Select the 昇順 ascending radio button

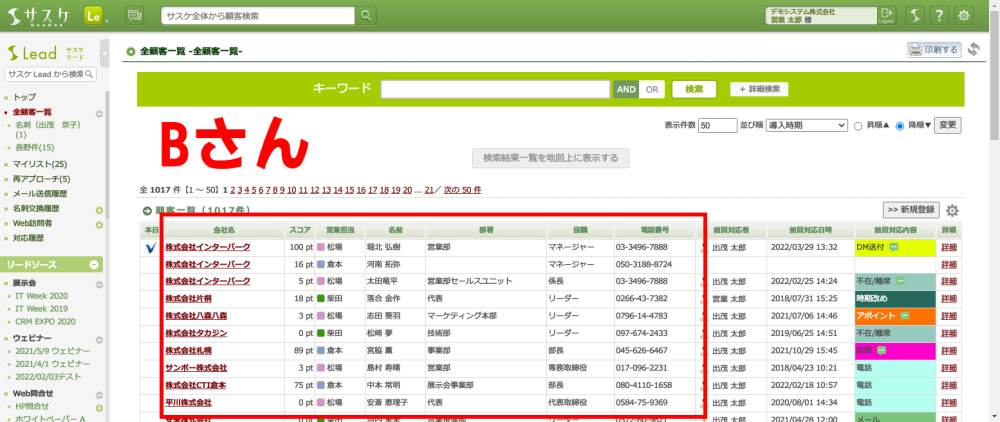[x=858, y=126]
